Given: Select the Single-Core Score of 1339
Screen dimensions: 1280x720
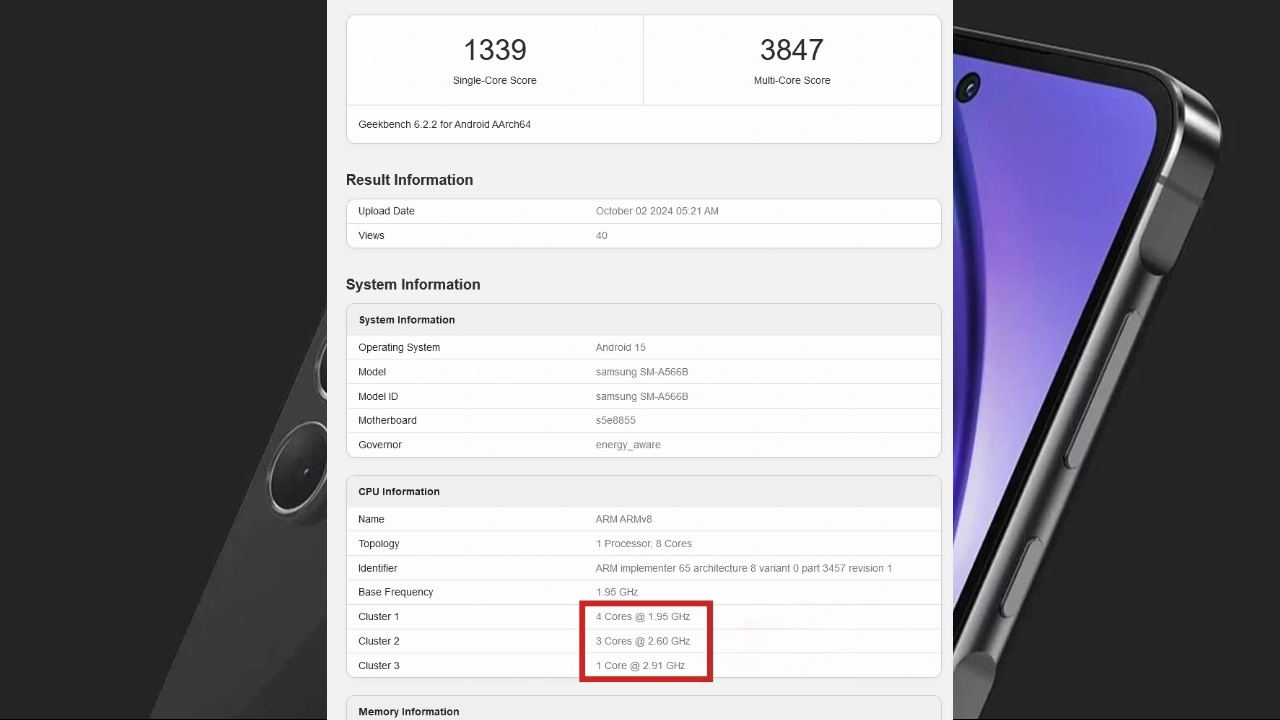Looking at the screenshot, I should point(494,50).
